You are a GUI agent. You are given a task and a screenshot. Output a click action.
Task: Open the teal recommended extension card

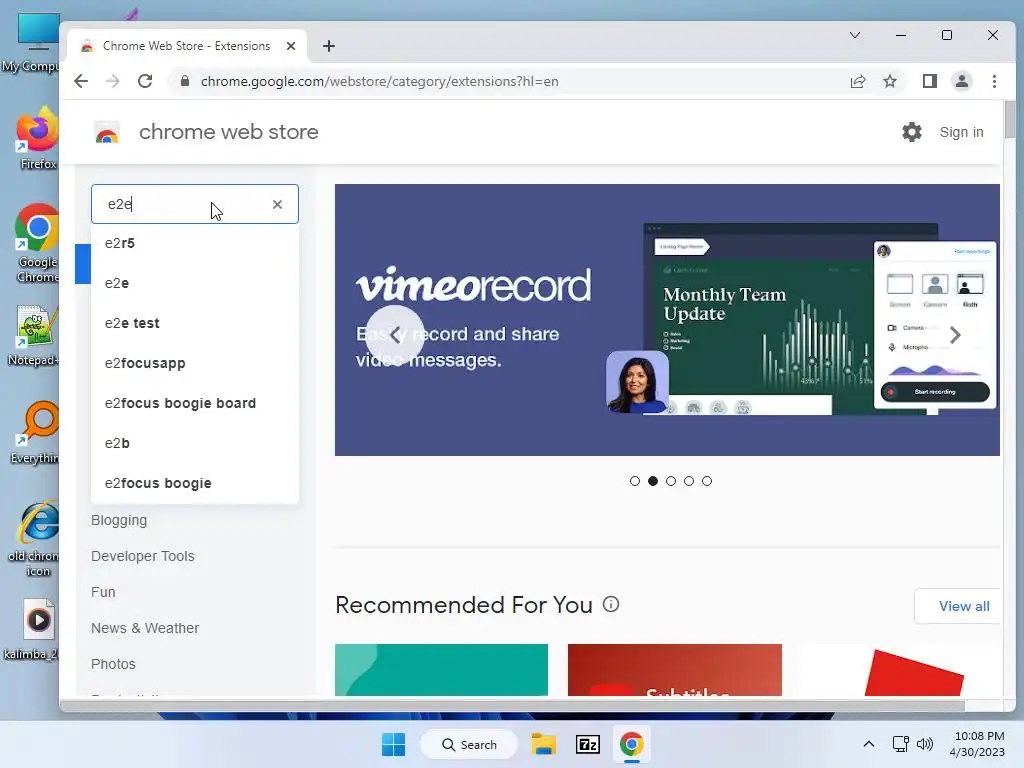(441, 670)
